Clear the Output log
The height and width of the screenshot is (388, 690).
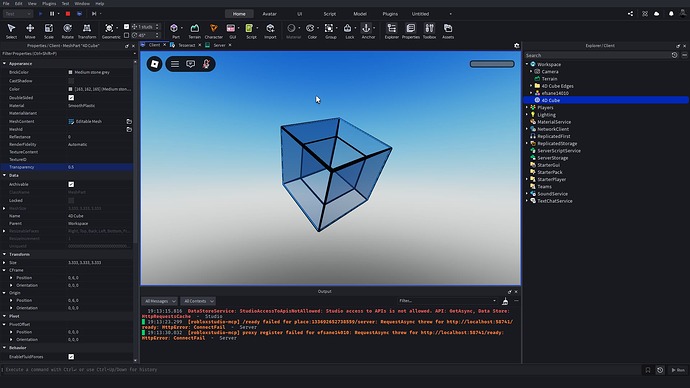505,301
